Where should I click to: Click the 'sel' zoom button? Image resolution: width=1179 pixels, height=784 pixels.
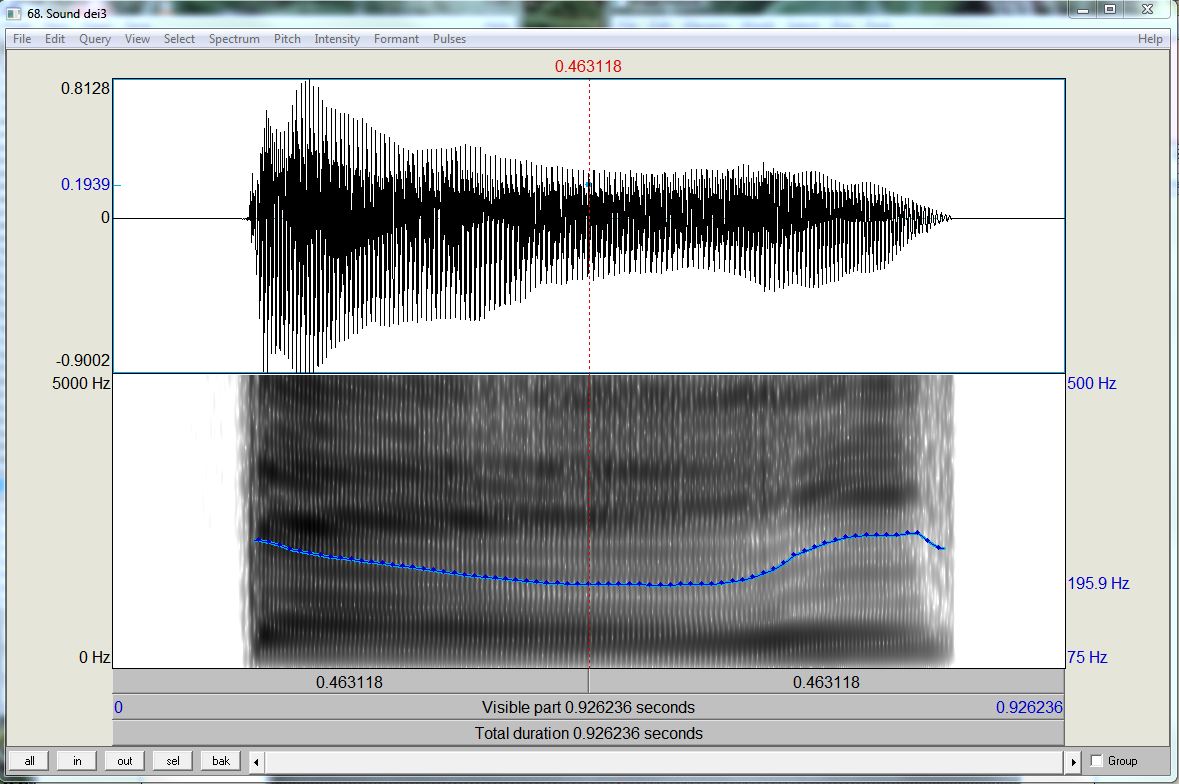point(173,761)
